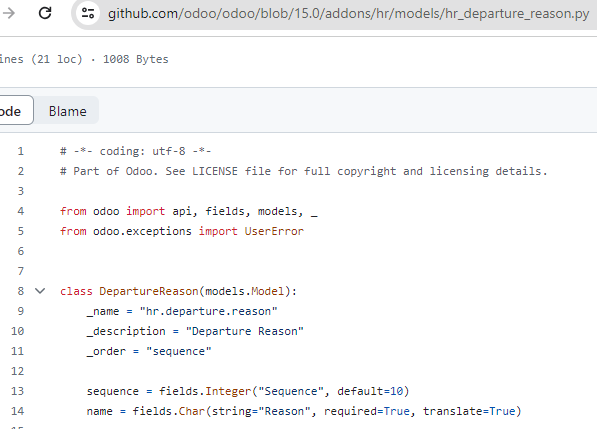Click the Integer field type on line 13
597x429 pixels.
[228, 391]
